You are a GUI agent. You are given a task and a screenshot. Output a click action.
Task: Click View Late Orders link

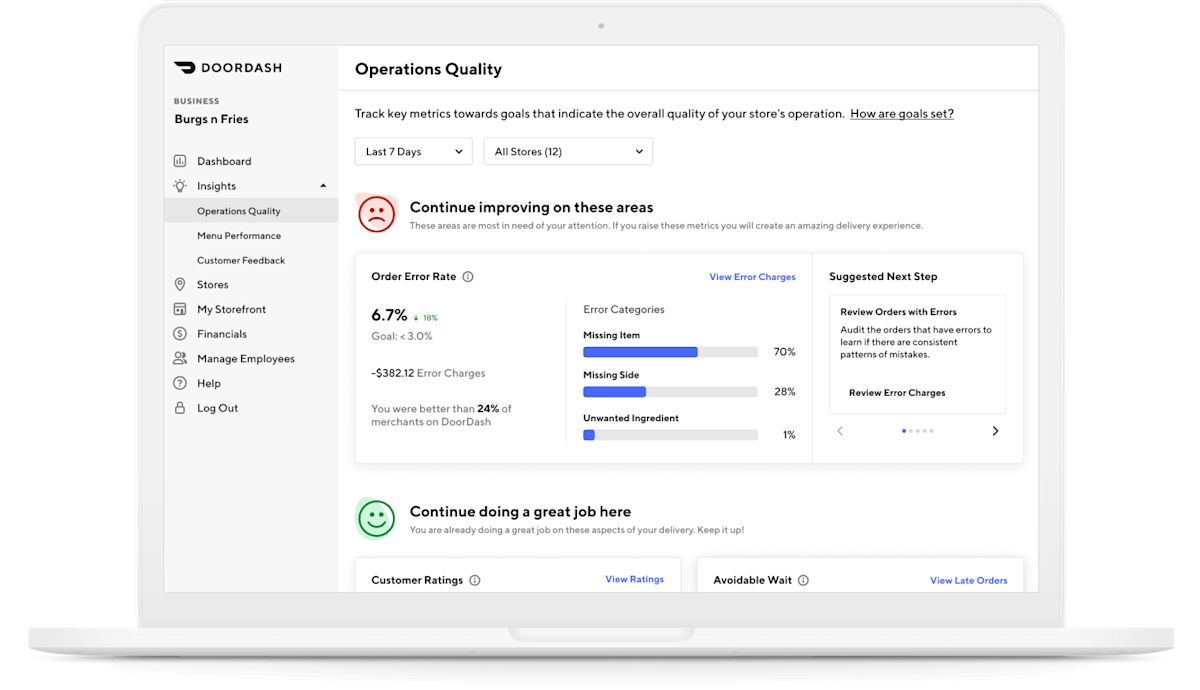[x=968, y=580]
